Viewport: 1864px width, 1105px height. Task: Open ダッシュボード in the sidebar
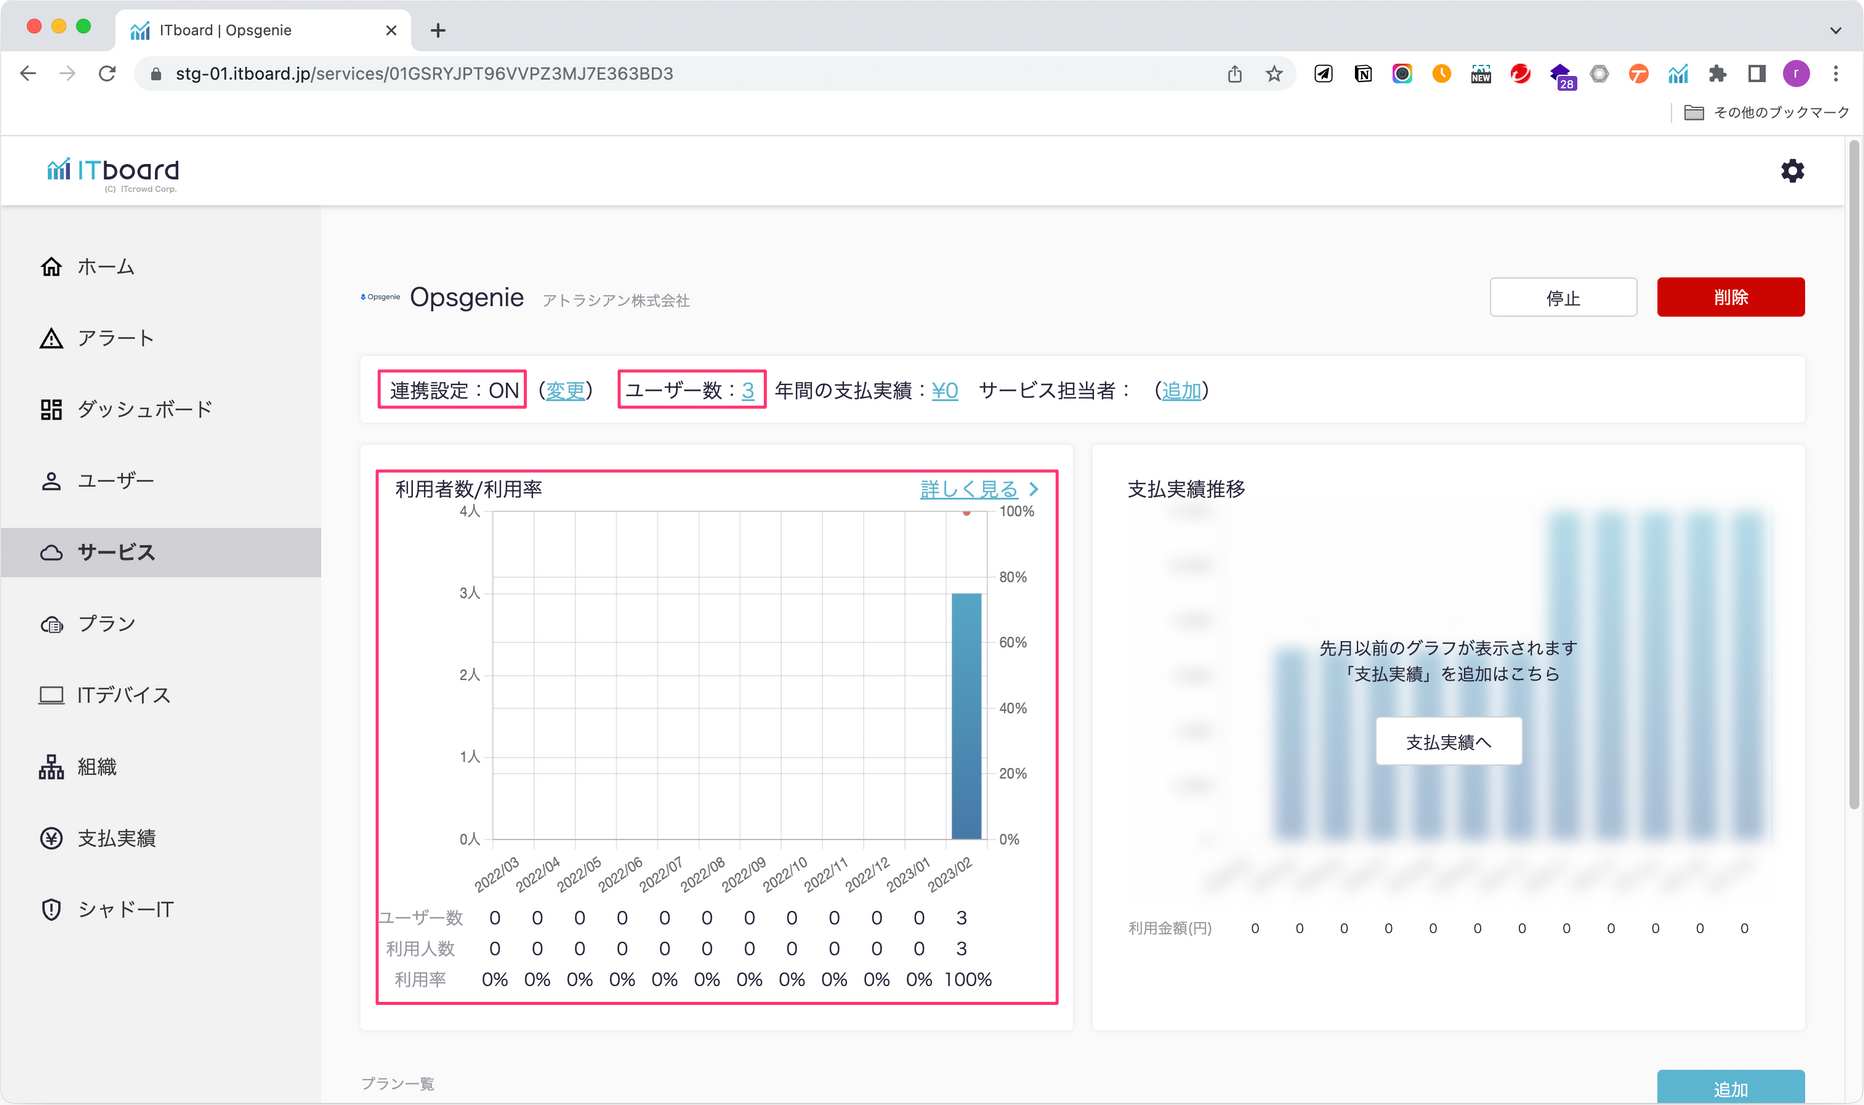pos(144,410)
